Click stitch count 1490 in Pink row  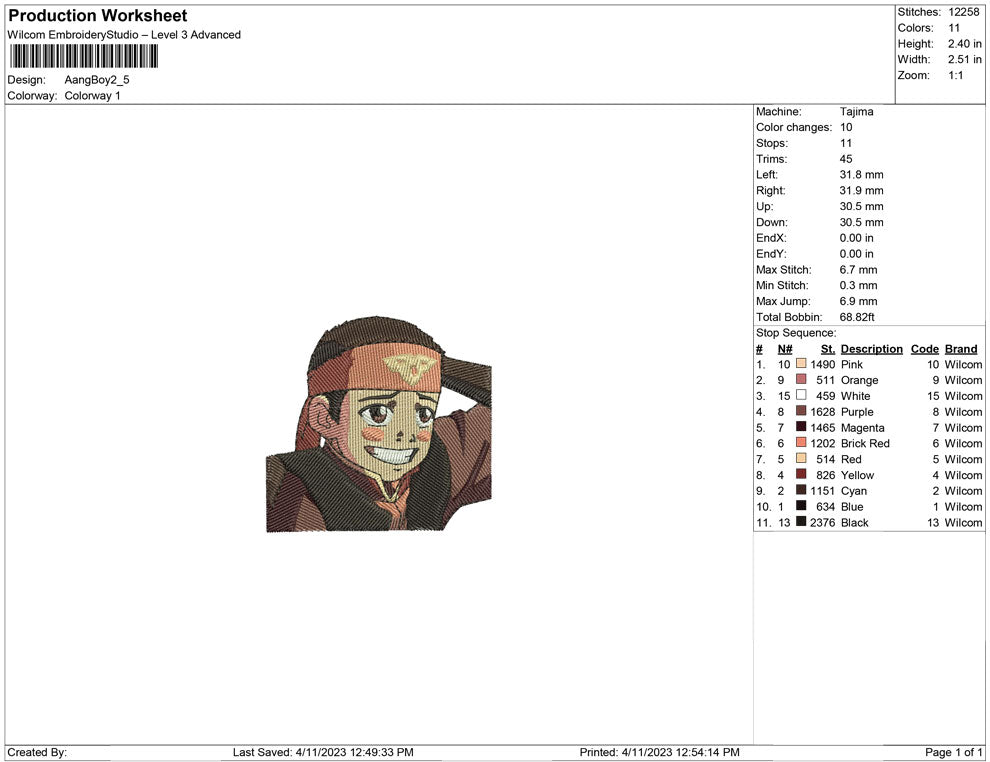click(x=823, y=364)
